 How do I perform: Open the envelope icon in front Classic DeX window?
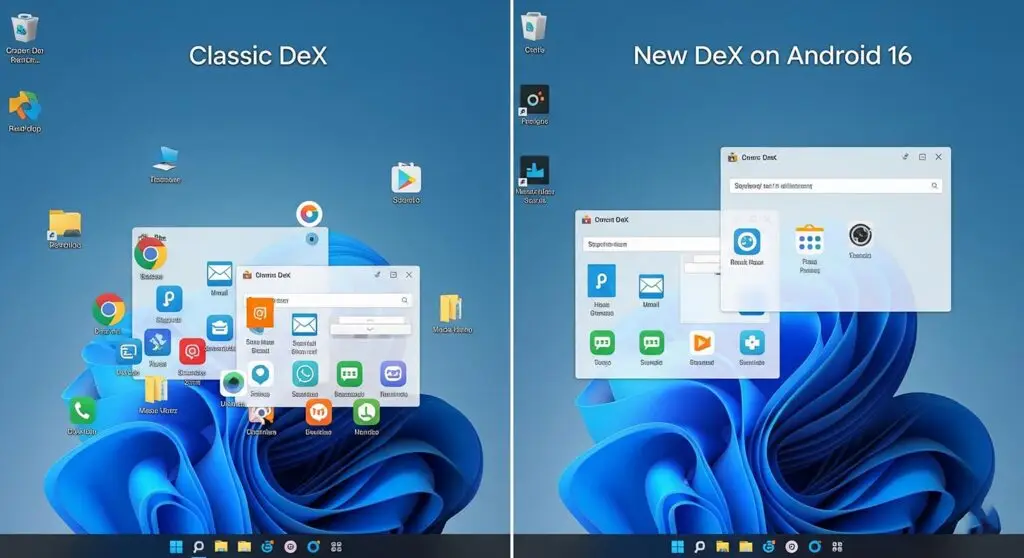304,325
